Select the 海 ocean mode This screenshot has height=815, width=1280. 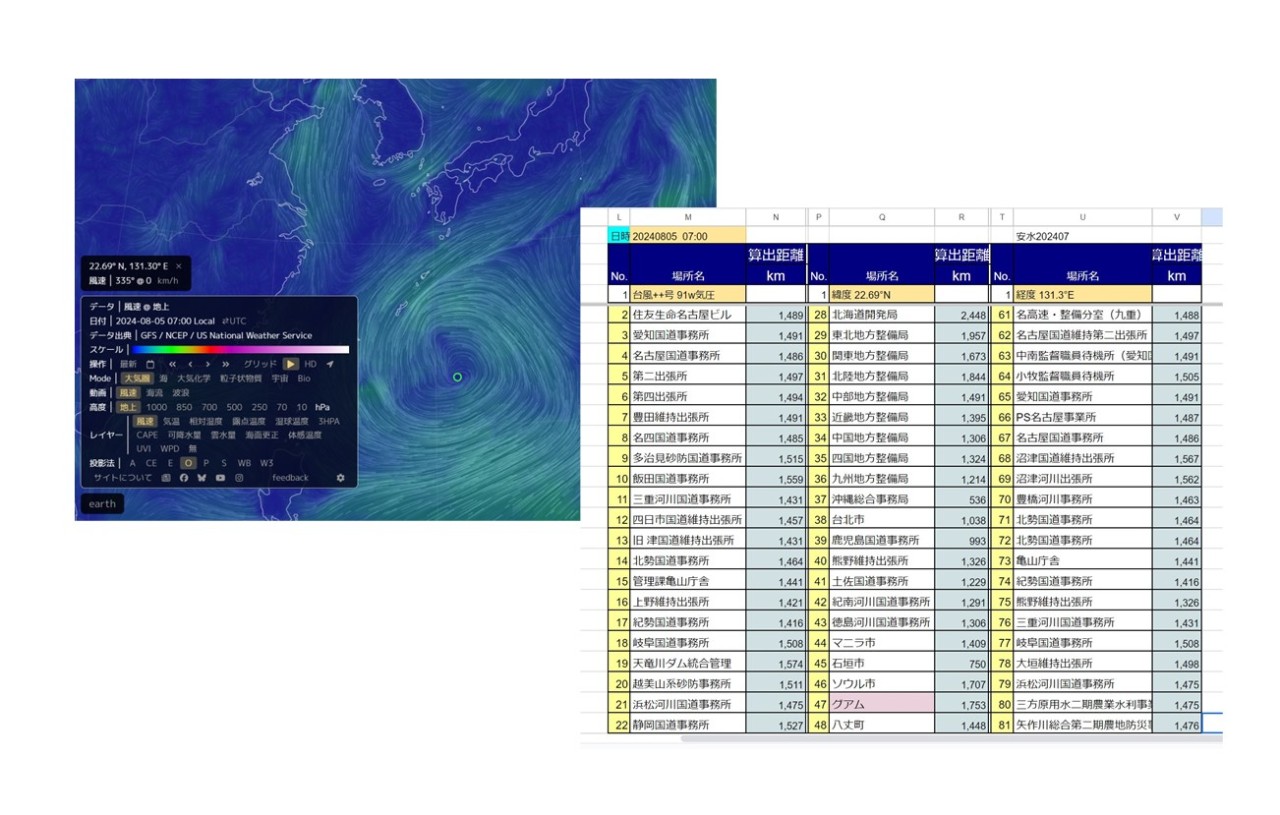point(163,379)
